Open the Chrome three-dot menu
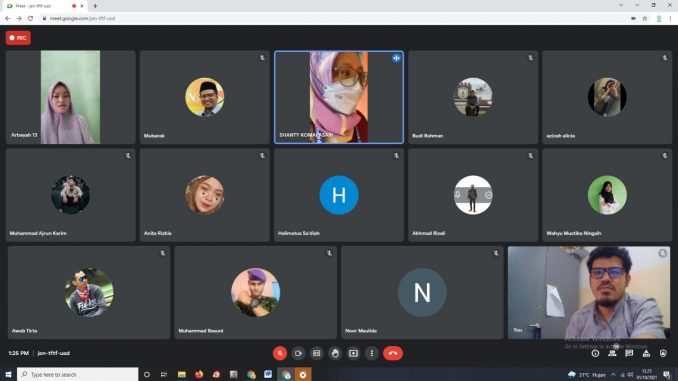The image size is (678, 381). 671,19
